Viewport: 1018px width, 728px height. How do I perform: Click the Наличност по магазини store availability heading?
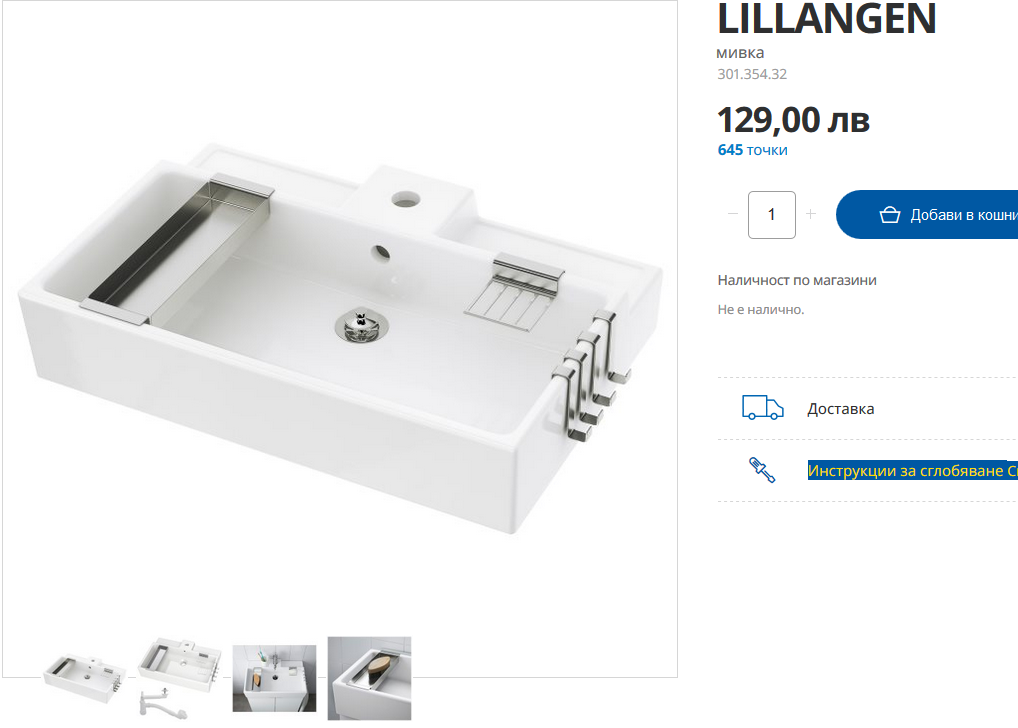(x=797, y=280)
